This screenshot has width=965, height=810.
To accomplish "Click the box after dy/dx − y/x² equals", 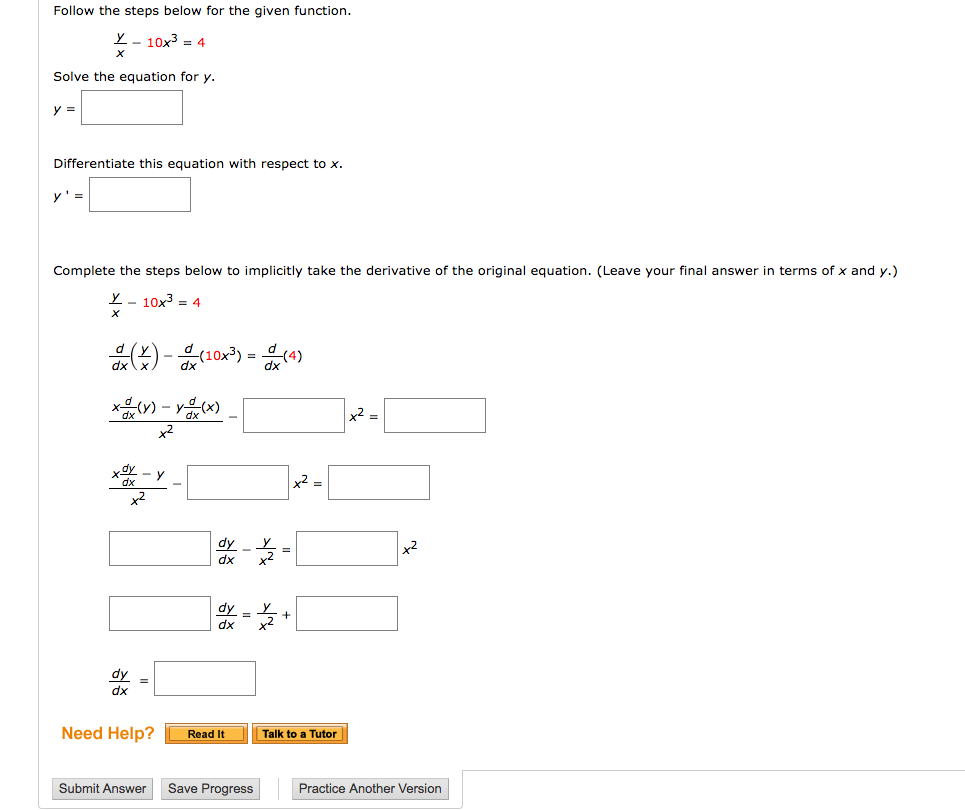I will coord(345,547).
